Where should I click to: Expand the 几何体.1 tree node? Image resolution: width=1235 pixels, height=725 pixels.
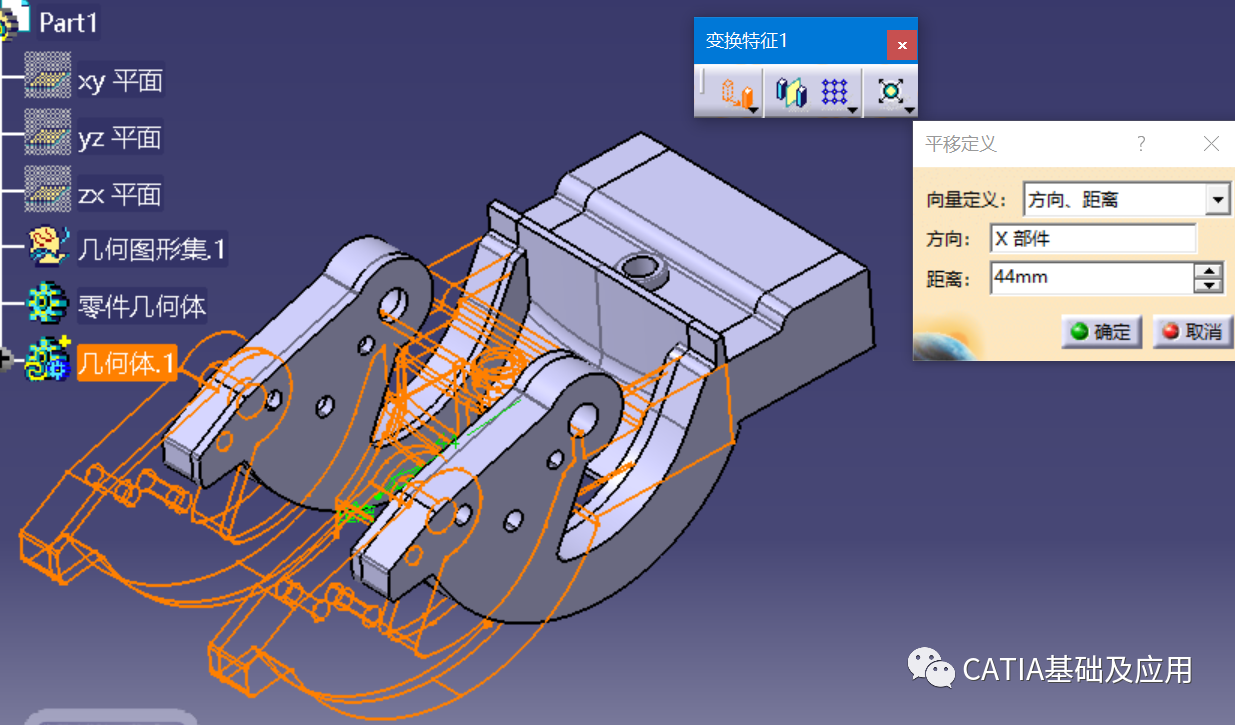(5, 361)
